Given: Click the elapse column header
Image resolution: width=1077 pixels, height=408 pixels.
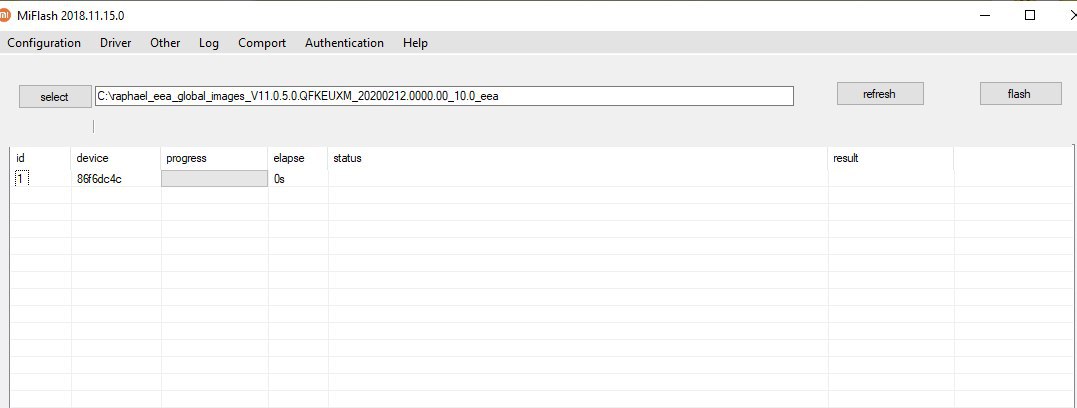Looking at the screenshot, I should [x=298, y=158].
